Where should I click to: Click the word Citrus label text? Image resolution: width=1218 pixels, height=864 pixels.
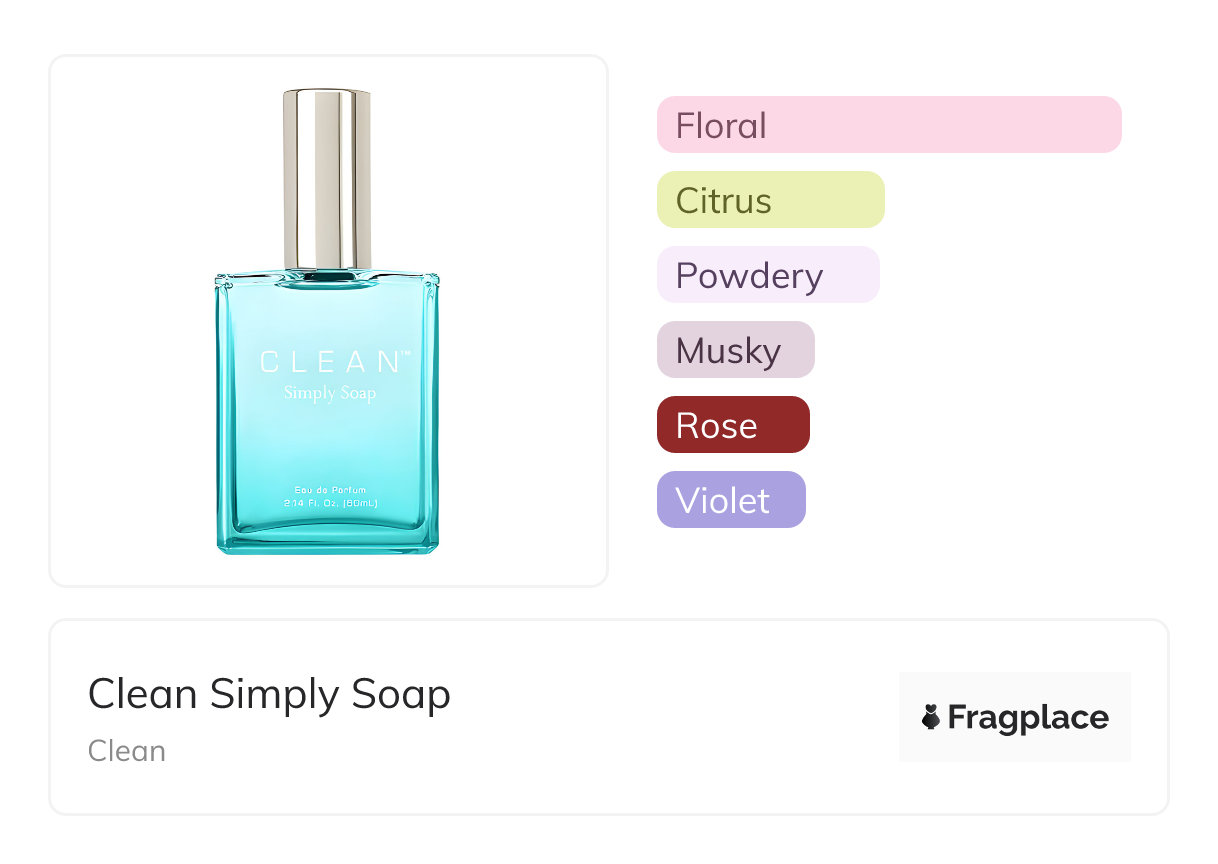tap(723, 201)
